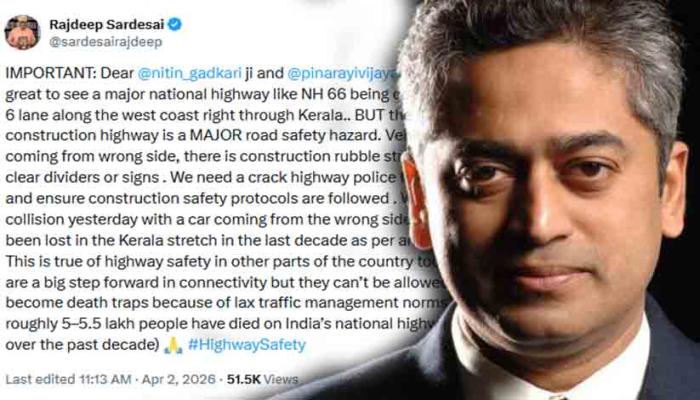Open the Rajdeep Sardesai display name
Image resolution: width=700 pixels, height=400 pixels.
pyautogui.click(x=107, y=25)
